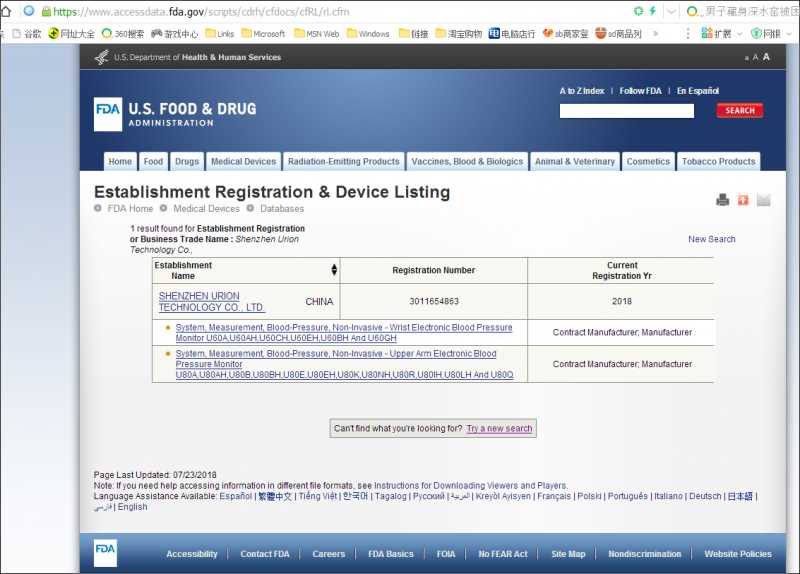800x574 pixels.
Task: Select the Tobacco Products tab
Action: click(x=718, y=161)
